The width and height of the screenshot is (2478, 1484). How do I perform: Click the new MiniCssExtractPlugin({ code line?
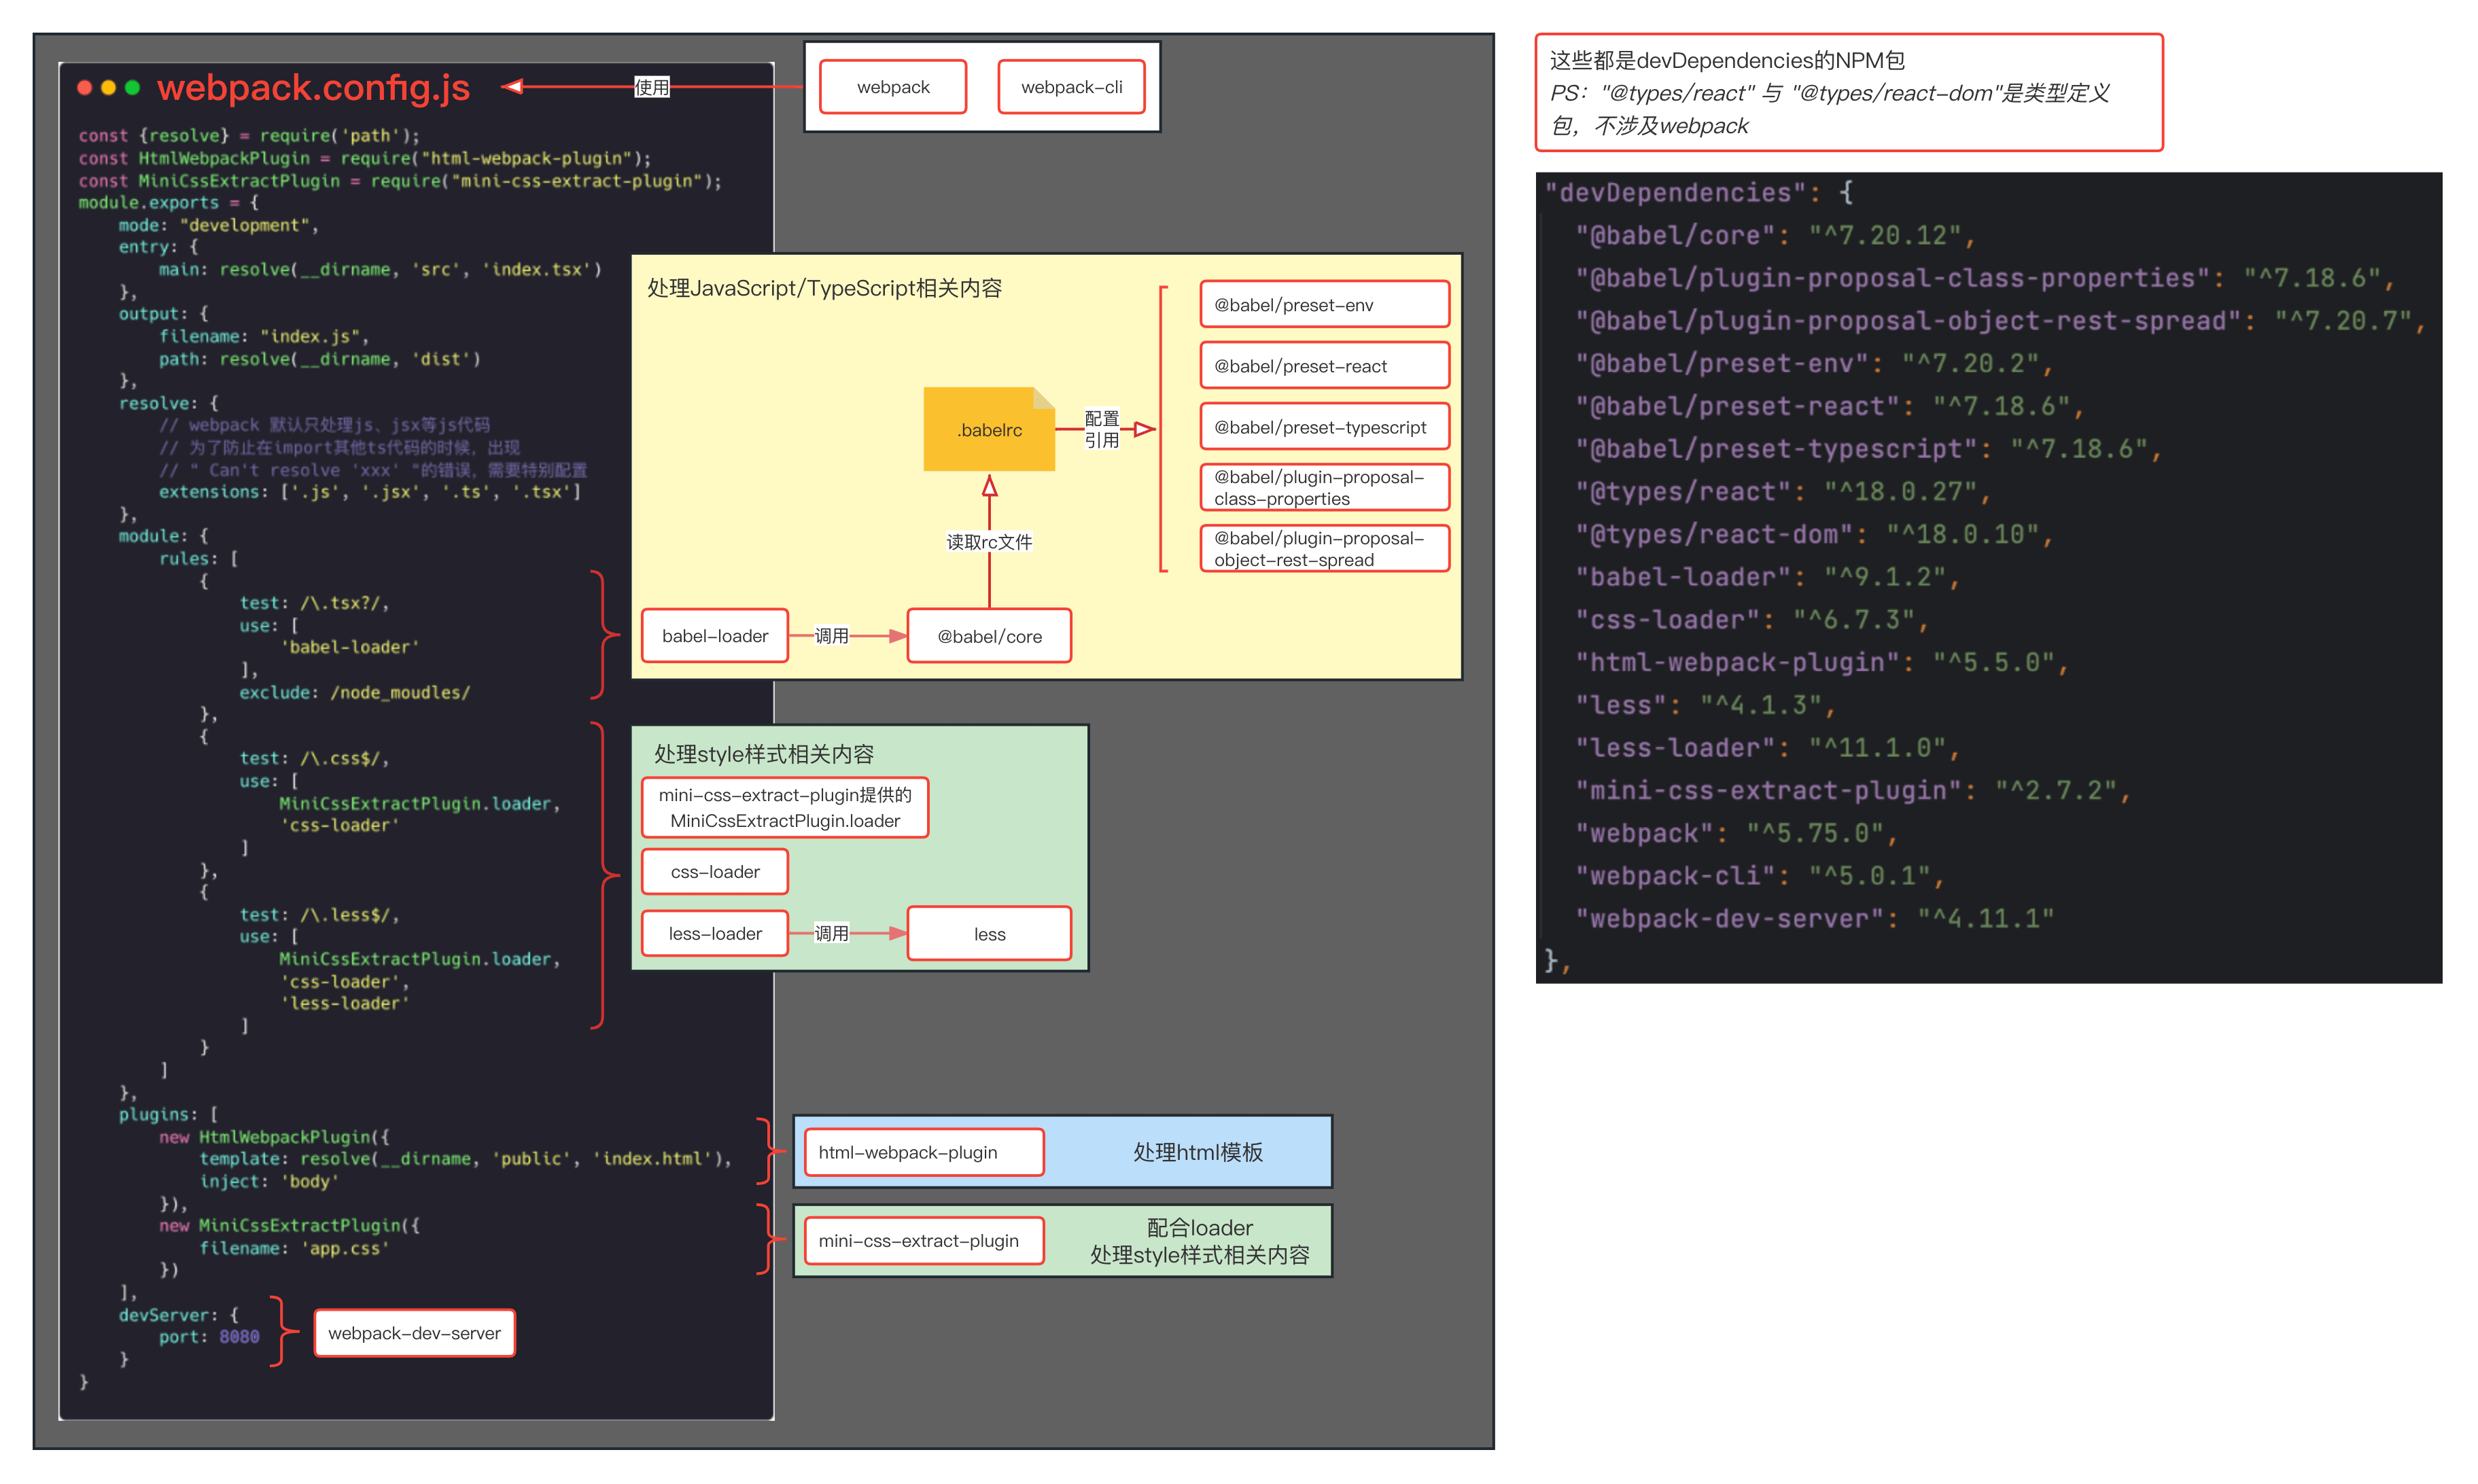point(289,1225)
